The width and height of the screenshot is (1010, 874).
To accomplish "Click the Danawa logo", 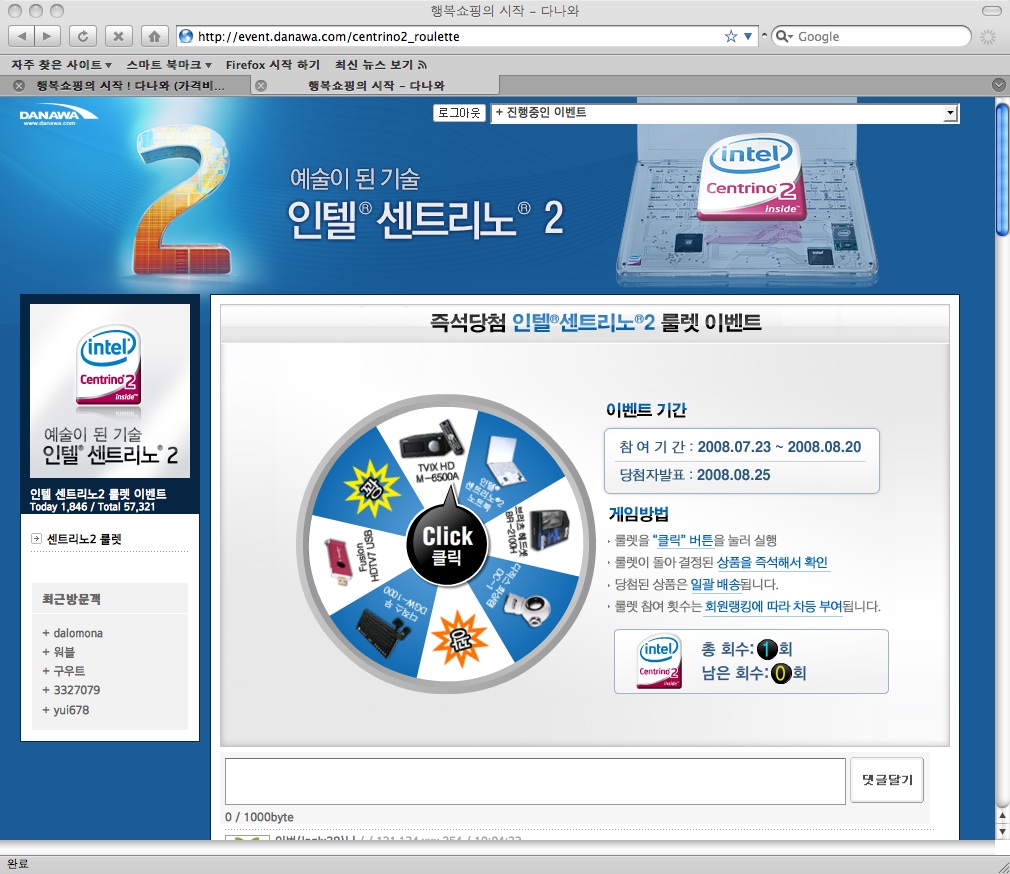I will [58, 116].
